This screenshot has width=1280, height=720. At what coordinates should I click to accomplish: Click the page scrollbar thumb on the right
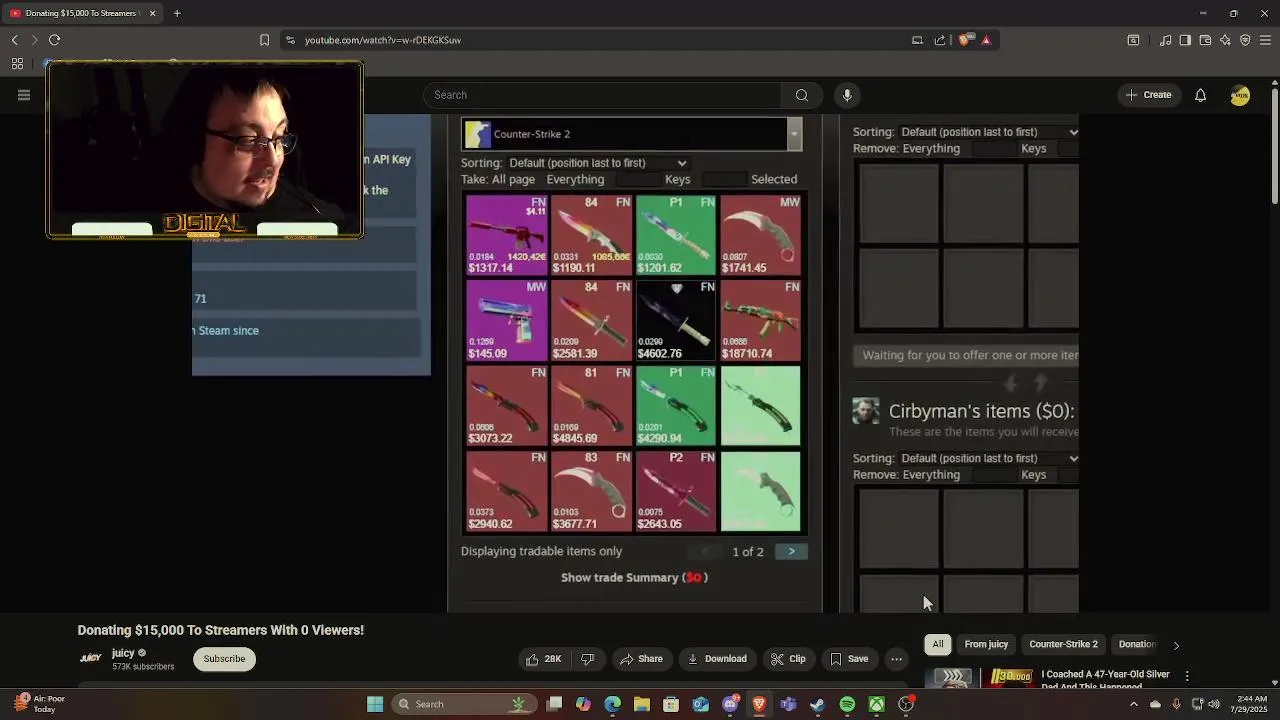(1274, 145)
